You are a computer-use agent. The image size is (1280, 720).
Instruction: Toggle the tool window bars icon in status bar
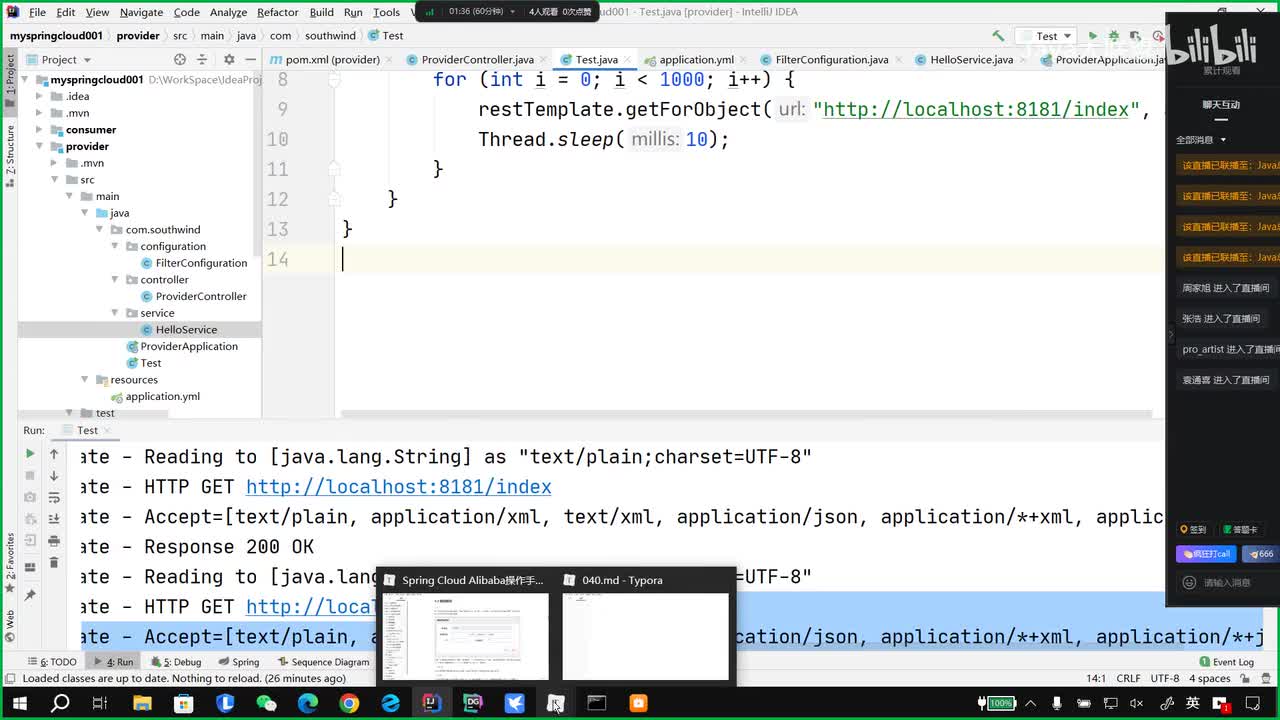pyautogui.click(x=9, y=678)
